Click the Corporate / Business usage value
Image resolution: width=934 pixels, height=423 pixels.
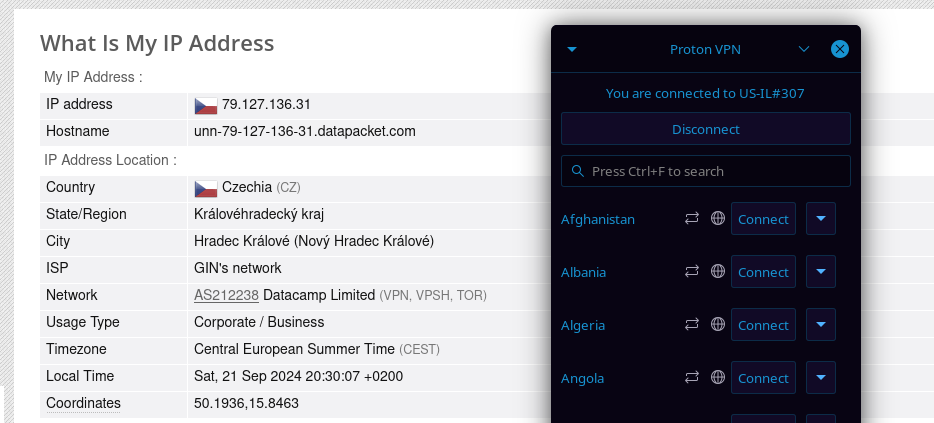259,322
